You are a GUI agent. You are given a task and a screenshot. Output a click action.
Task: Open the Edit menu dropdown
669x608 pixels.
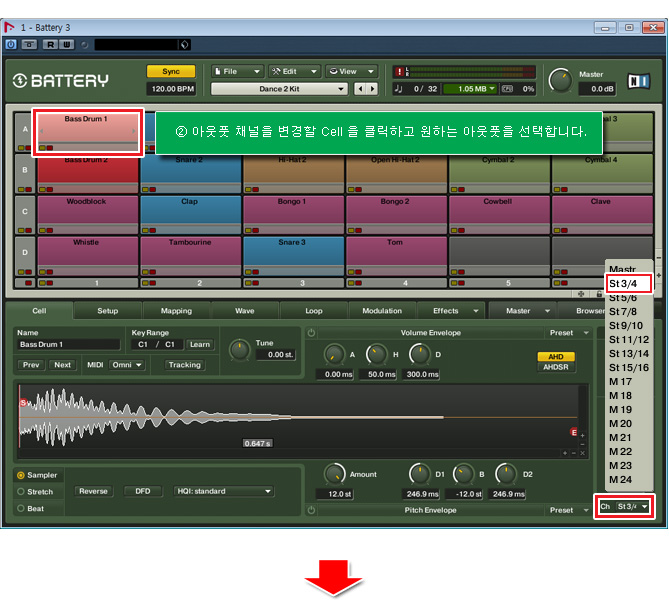coord(294,71)
